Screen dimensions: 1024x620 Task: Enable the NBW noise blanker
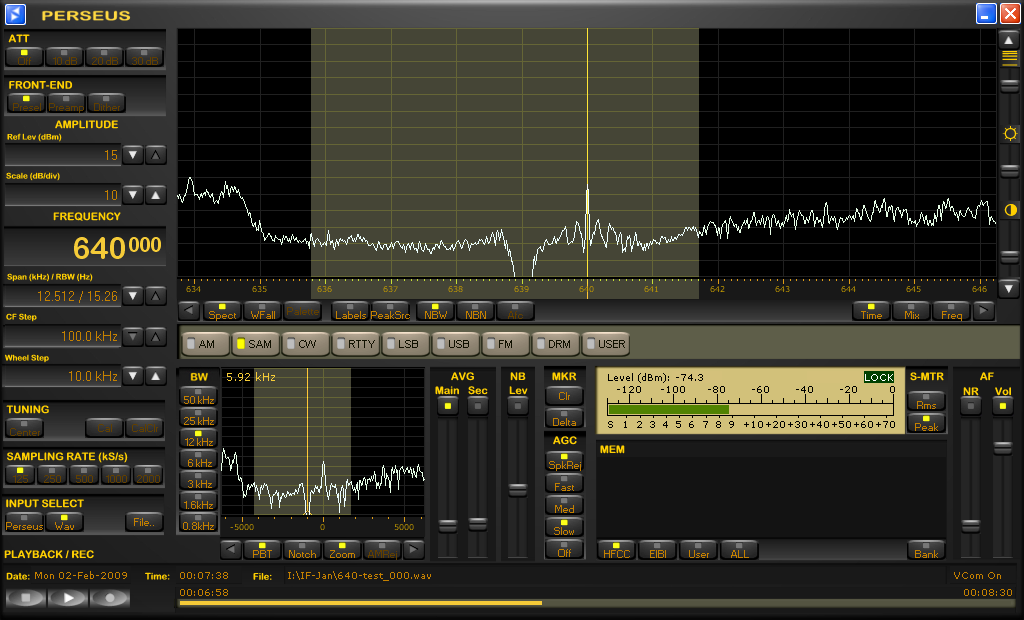point(435,311)
